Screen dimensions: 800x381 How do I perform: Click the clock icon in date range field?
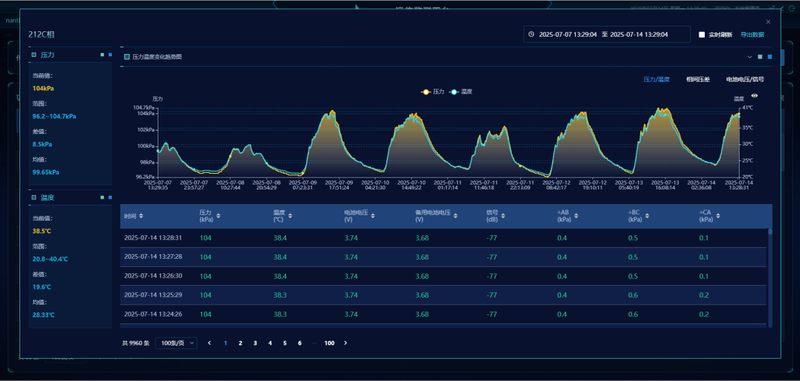click(x=531, y=34)
